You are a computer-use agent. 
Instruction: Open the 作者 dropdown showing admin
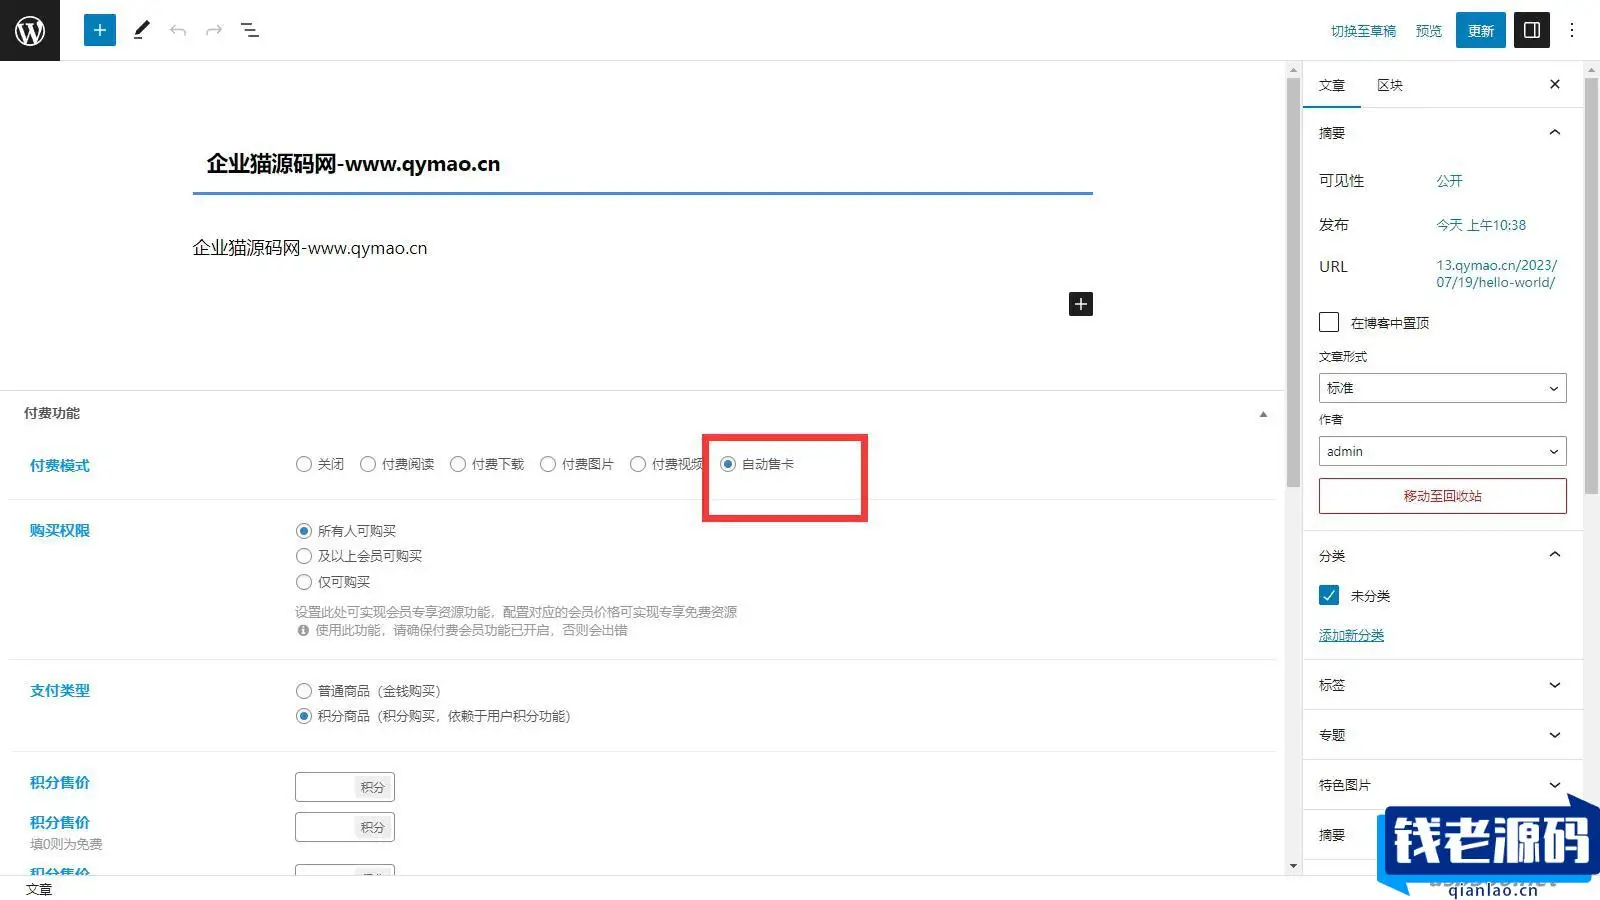[x=1443, y=451]
